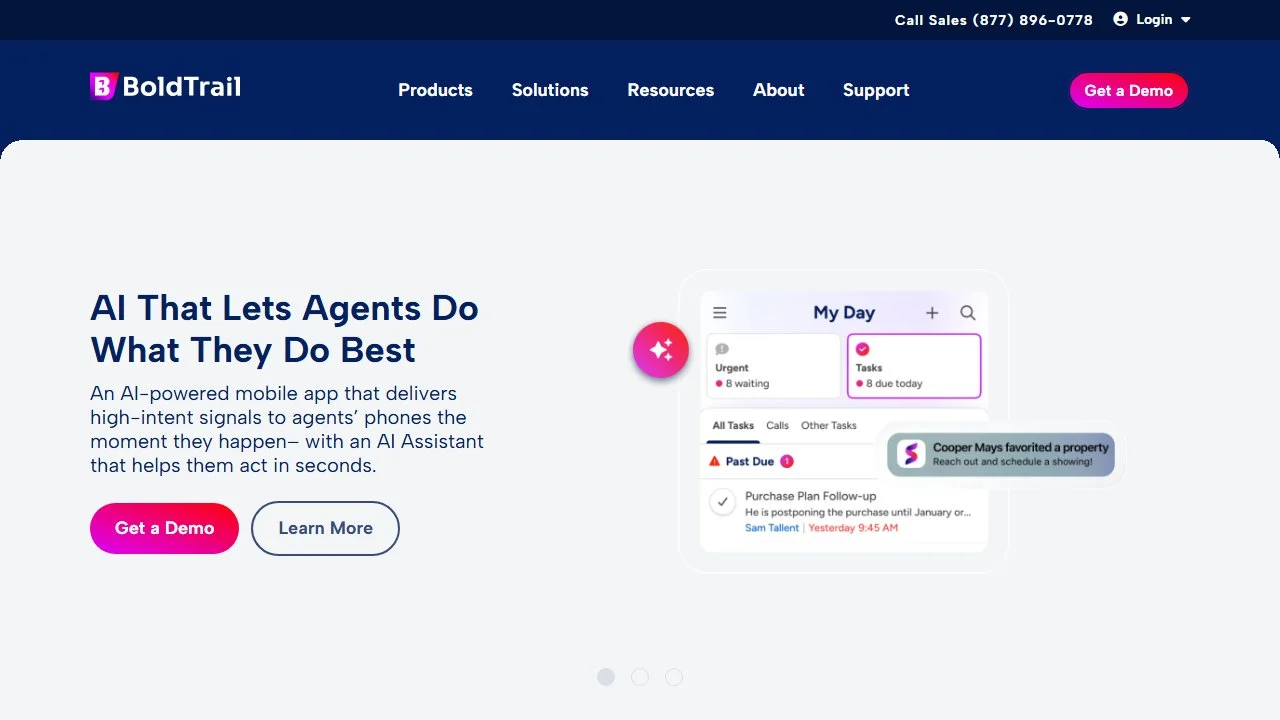Viewport: 1280px width, 720px height.
Task: Click the Tasks pink checkmark icon
Action: (x=862, y=349)
